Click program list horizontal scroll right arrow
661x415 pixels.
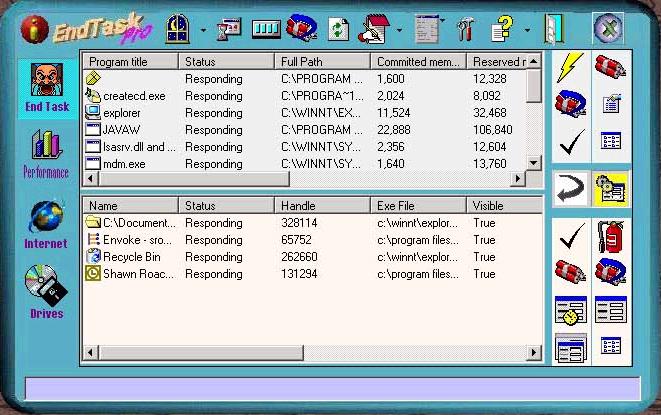[x=518, y=179]
